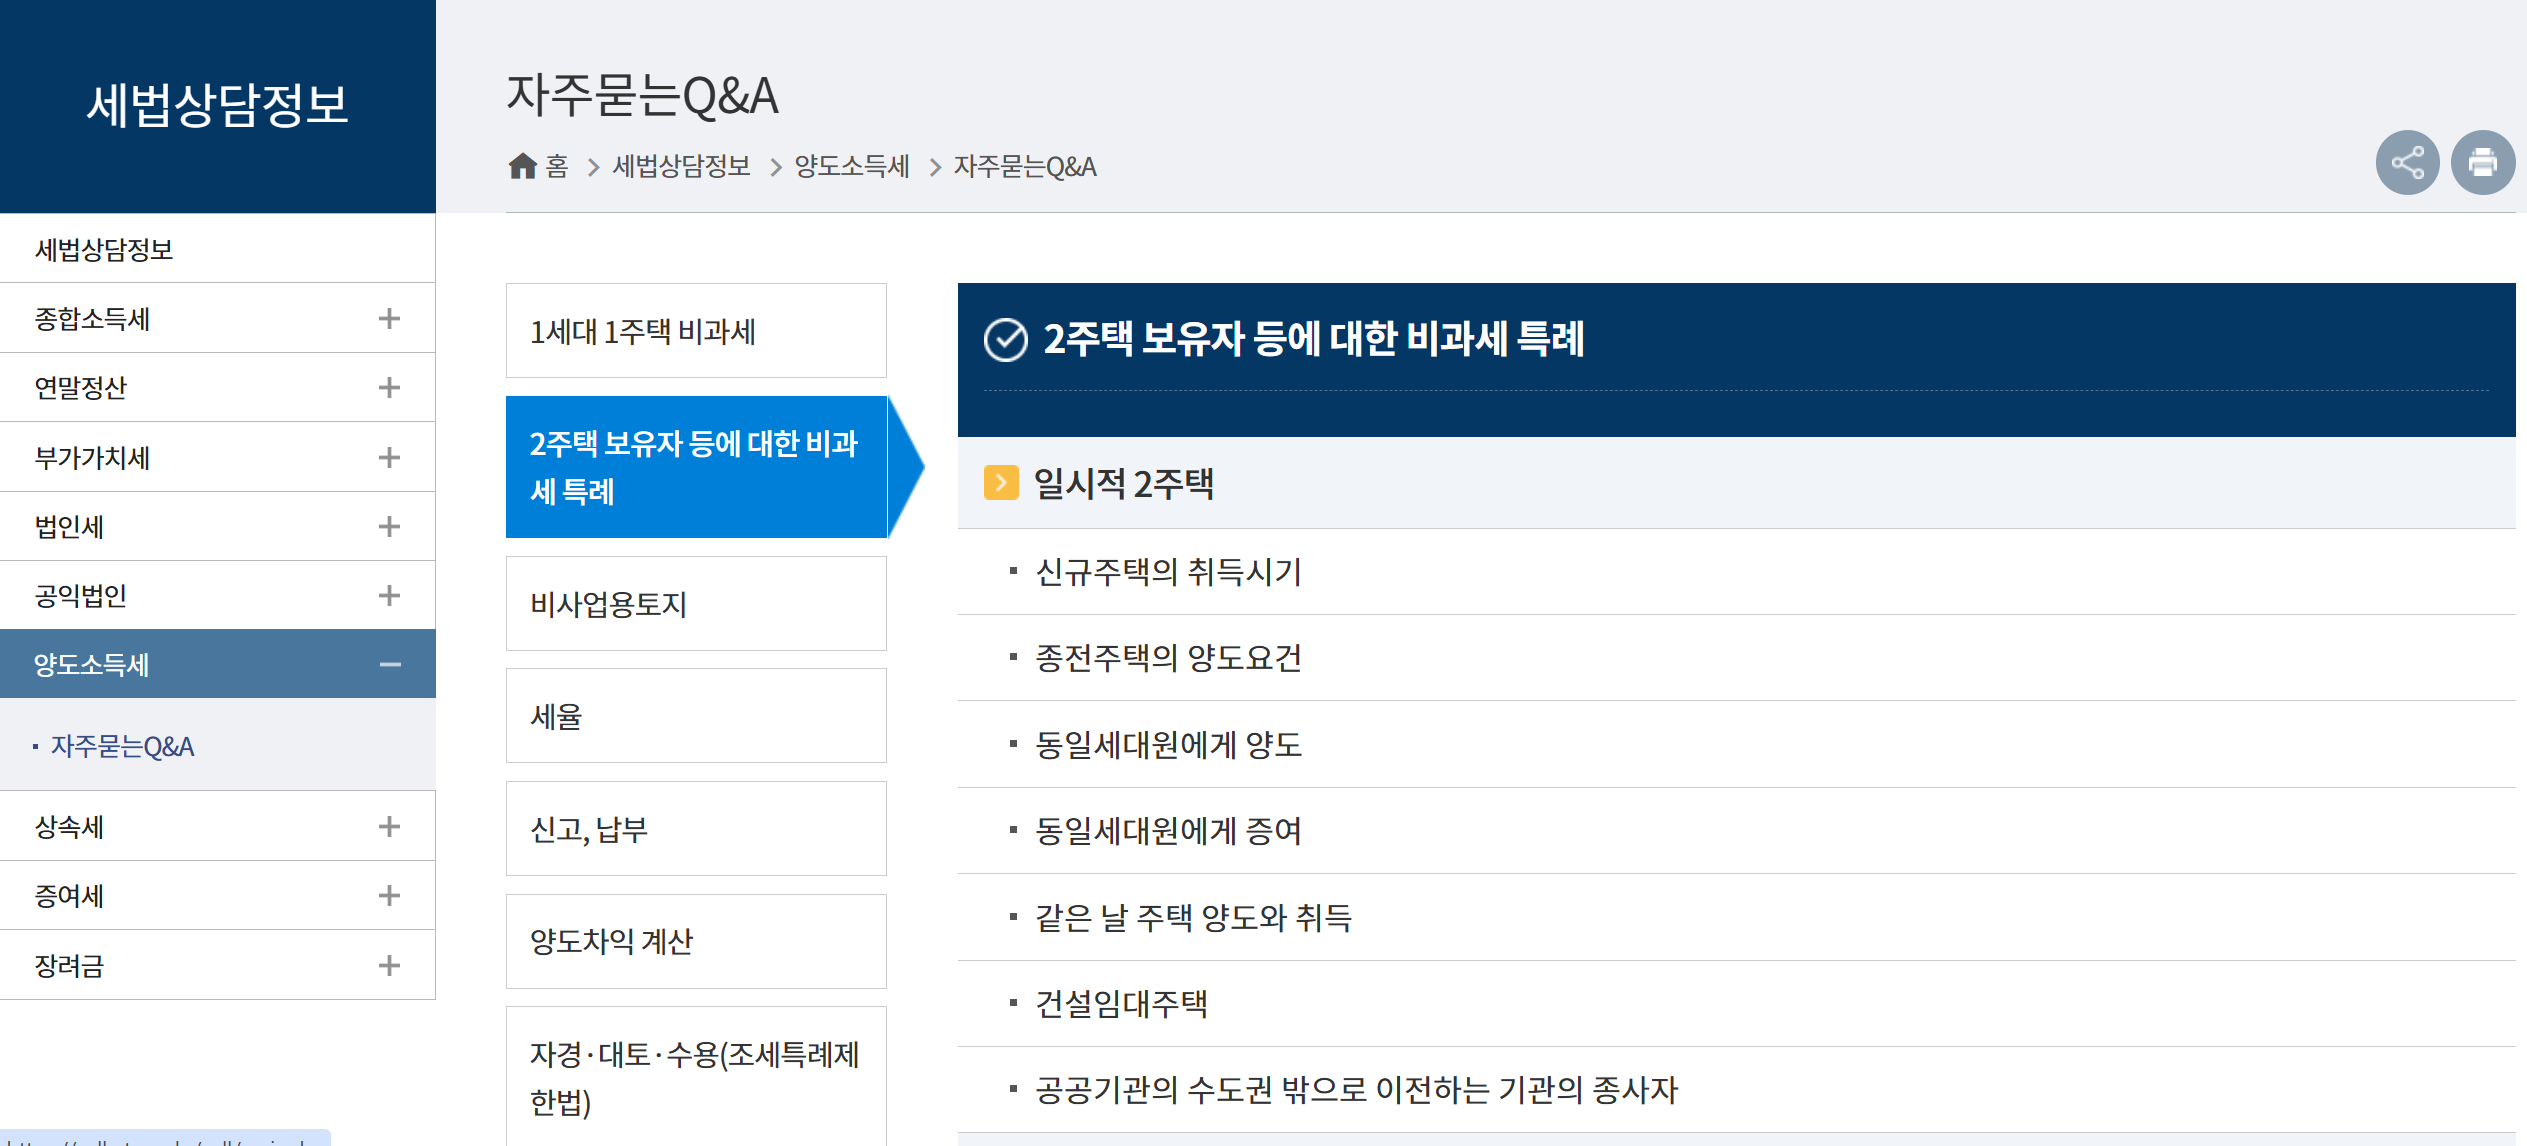This screenshot has height=1146, width=2527.
Task: Click the checkmark circle icon in header
Action: [x=1005, y=340]
